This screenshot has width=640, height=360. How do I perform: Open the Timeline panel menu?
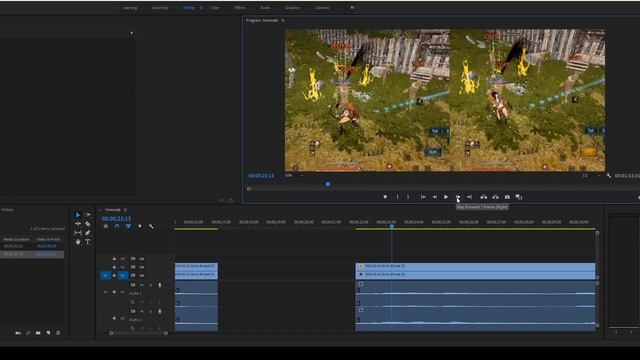click(x=125, y=210)
